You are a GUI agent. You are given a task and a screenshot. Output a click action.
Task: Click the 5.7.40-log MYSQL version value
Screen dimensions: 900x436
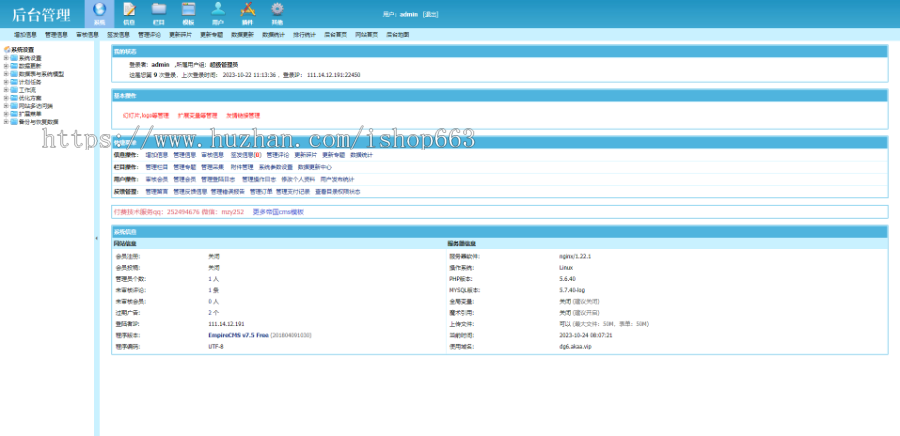click(x=572, y=290)
